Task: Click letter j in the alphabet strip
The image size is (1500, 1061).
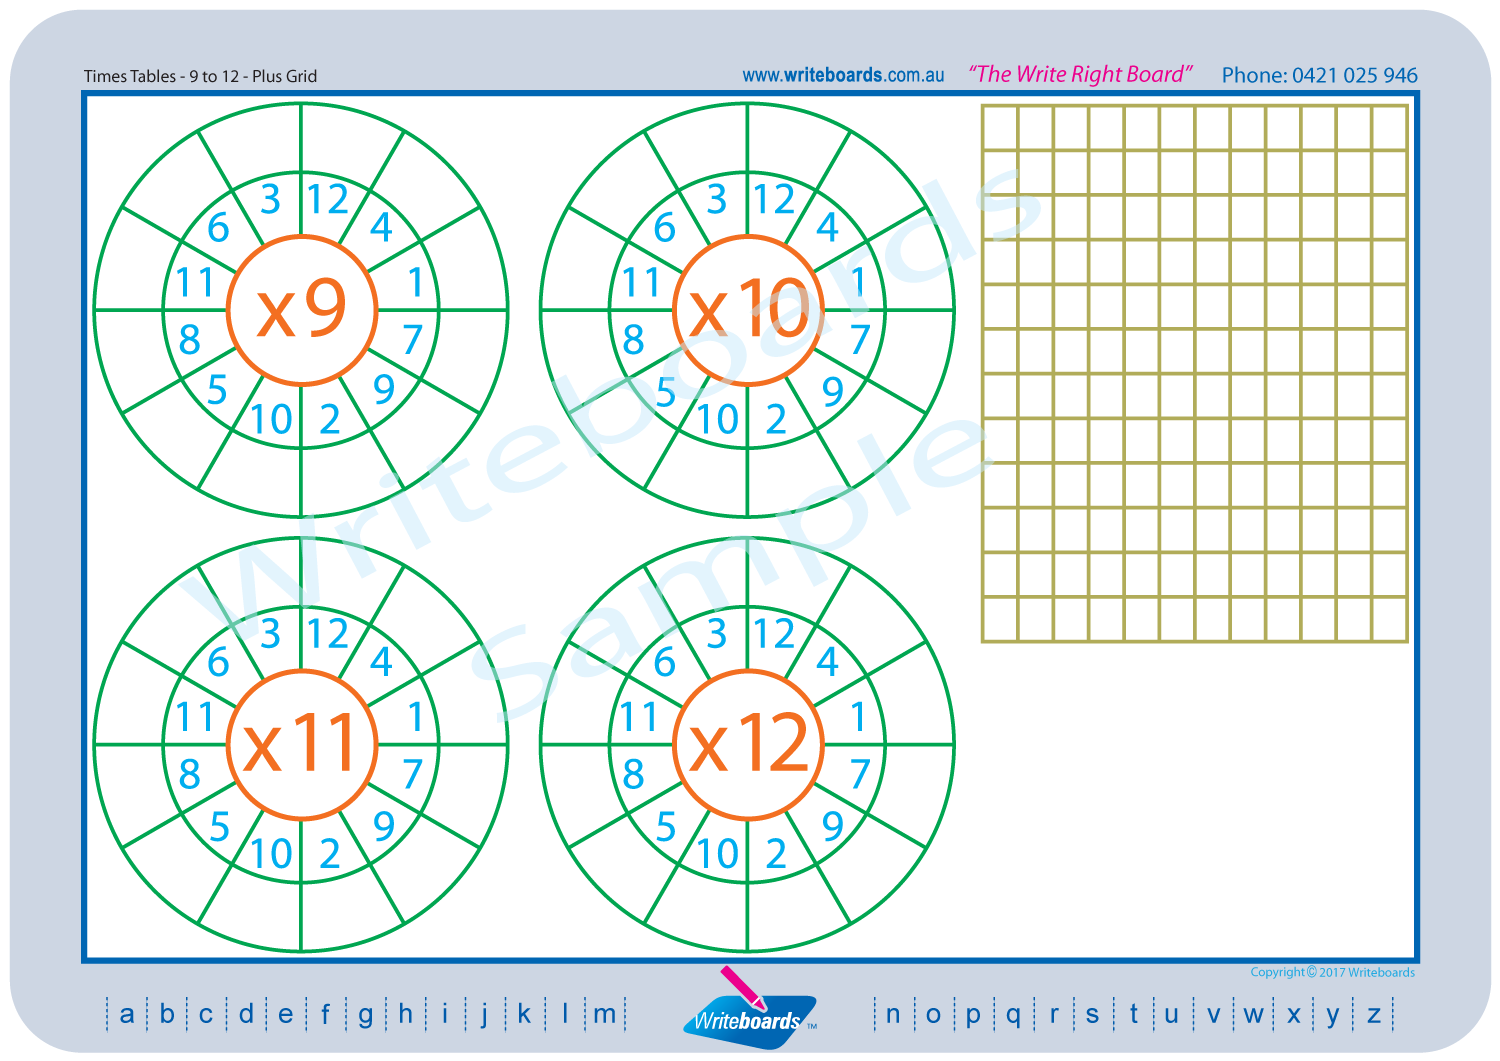Action: [x=484, y=1015]
